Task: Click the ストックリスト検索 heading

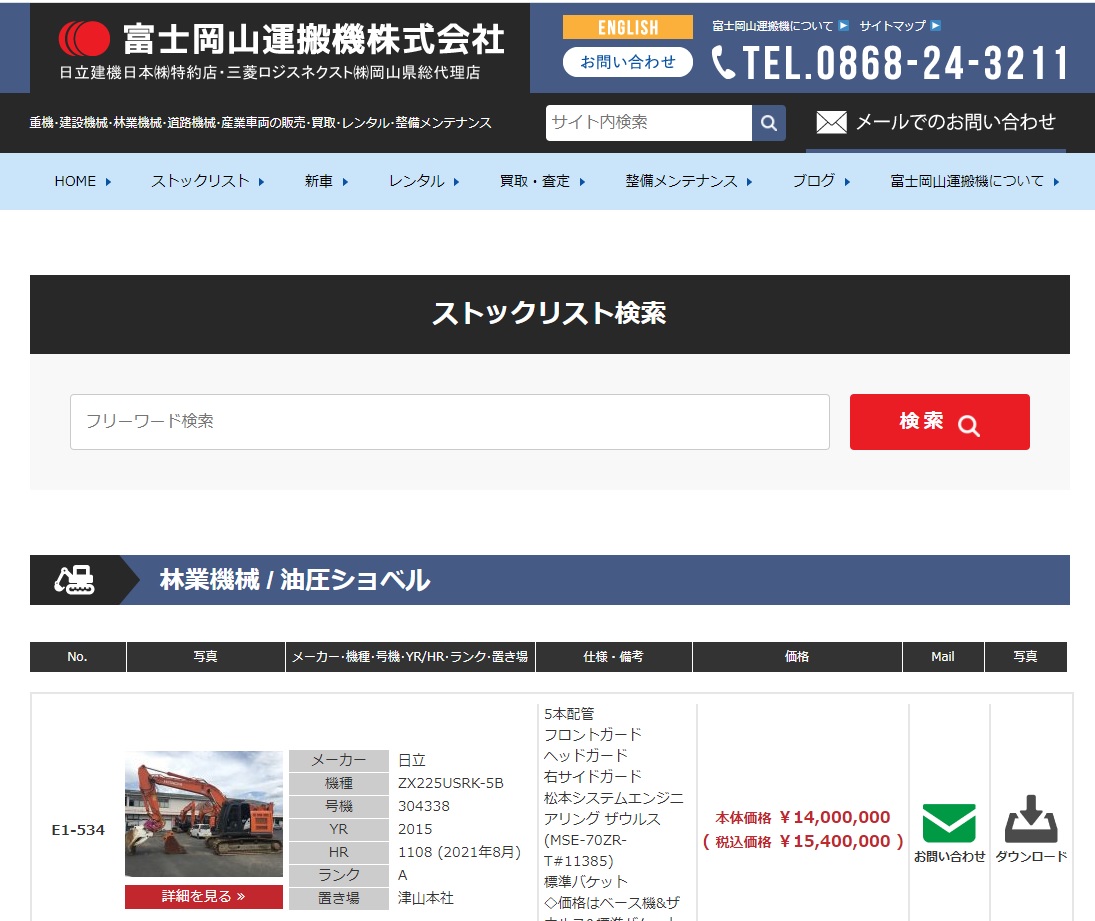Action: click(x=550, y=314)
